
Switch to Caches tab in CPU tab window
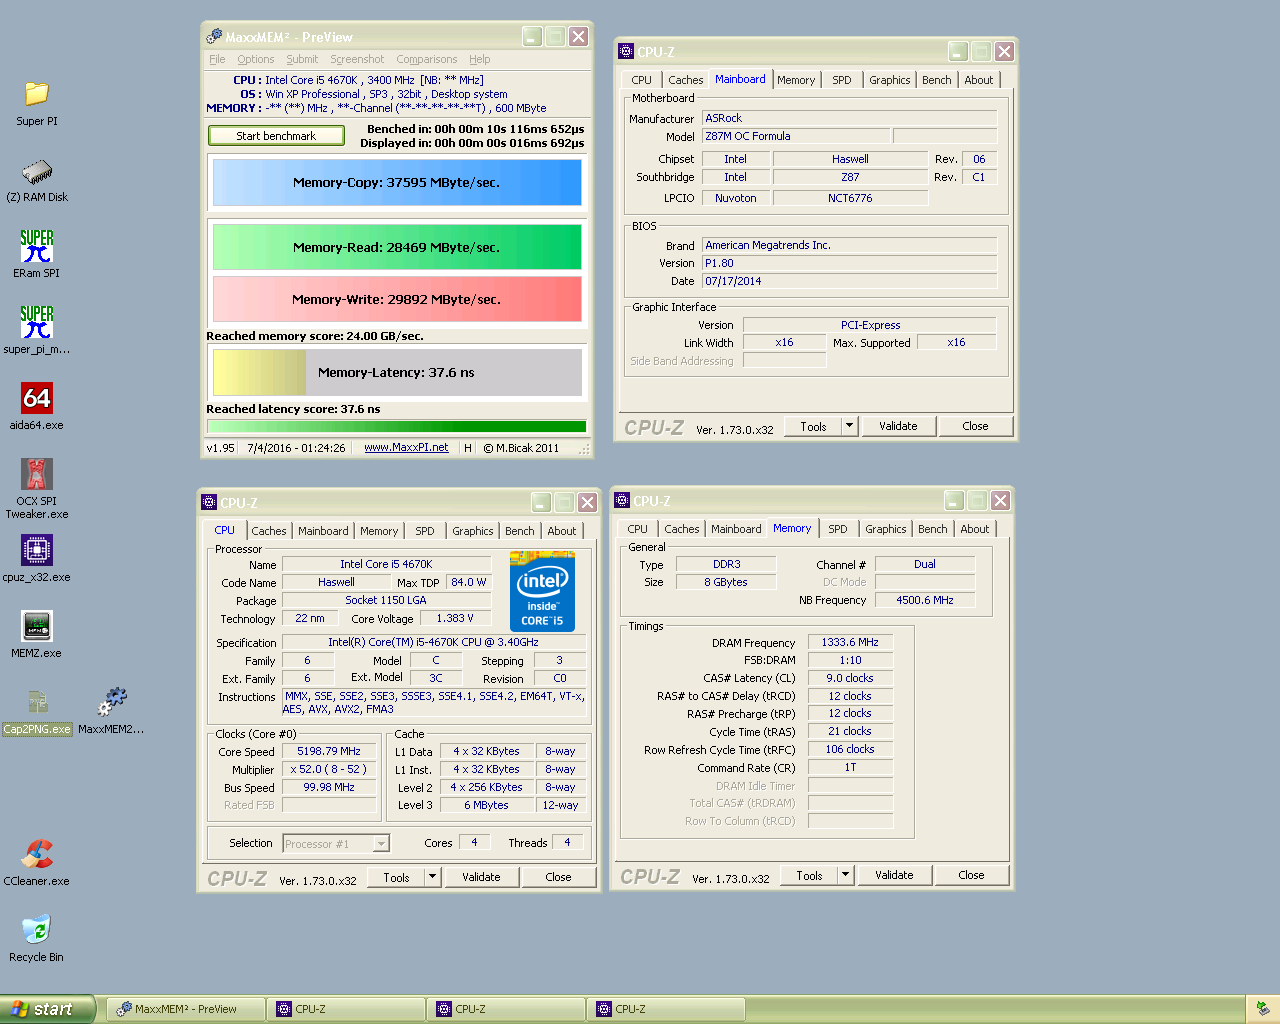point(269,531)
